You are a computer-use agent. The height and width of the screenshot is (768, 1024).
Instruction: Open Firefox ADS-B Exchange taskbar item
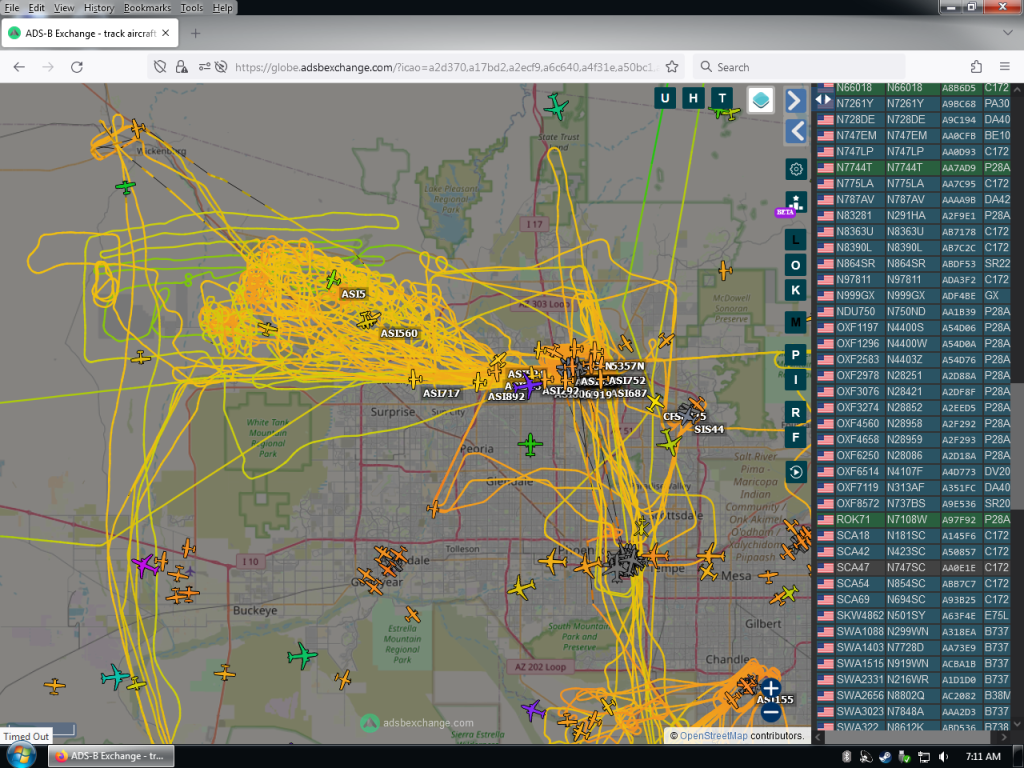[111, 756]
